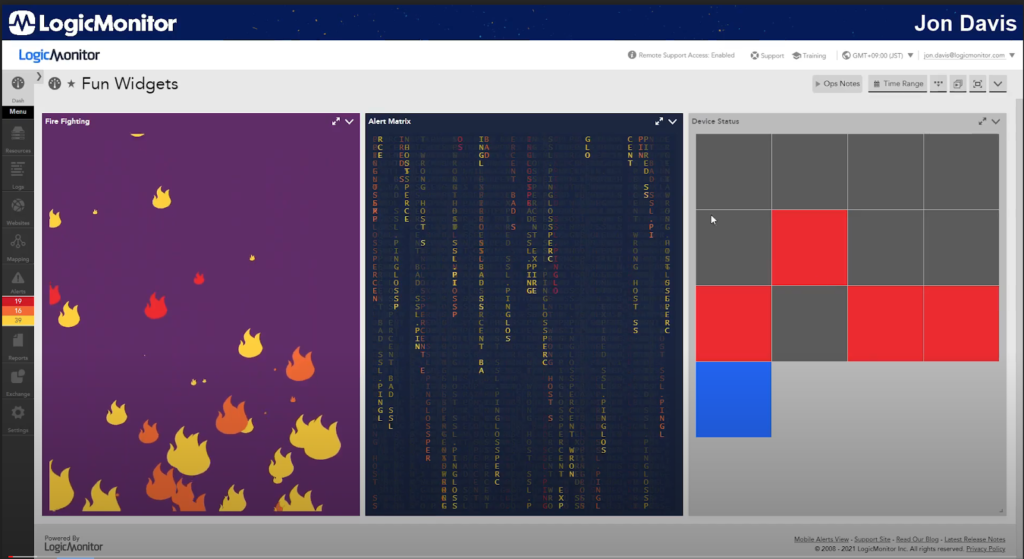
Task: Click the dashboard share icon in toolbar
Action: (x=938, y=84)
